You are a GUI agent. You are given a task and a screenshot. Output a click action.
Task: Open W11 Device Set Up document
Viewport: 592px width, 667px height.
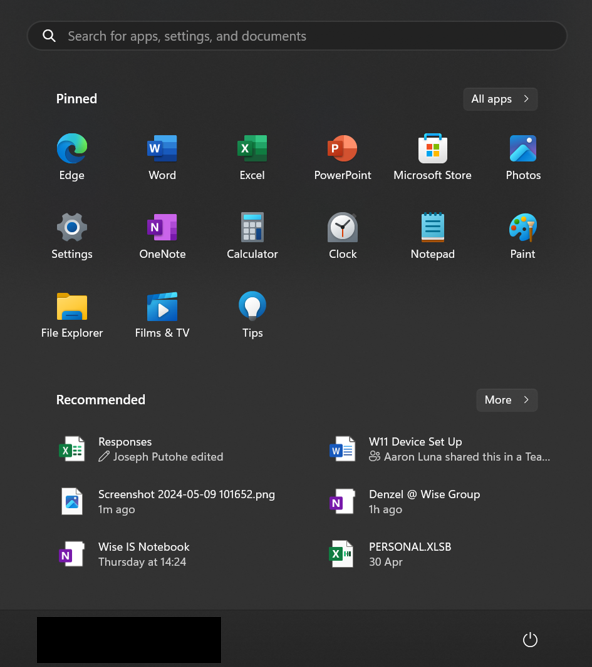click(x=441, y=449)
